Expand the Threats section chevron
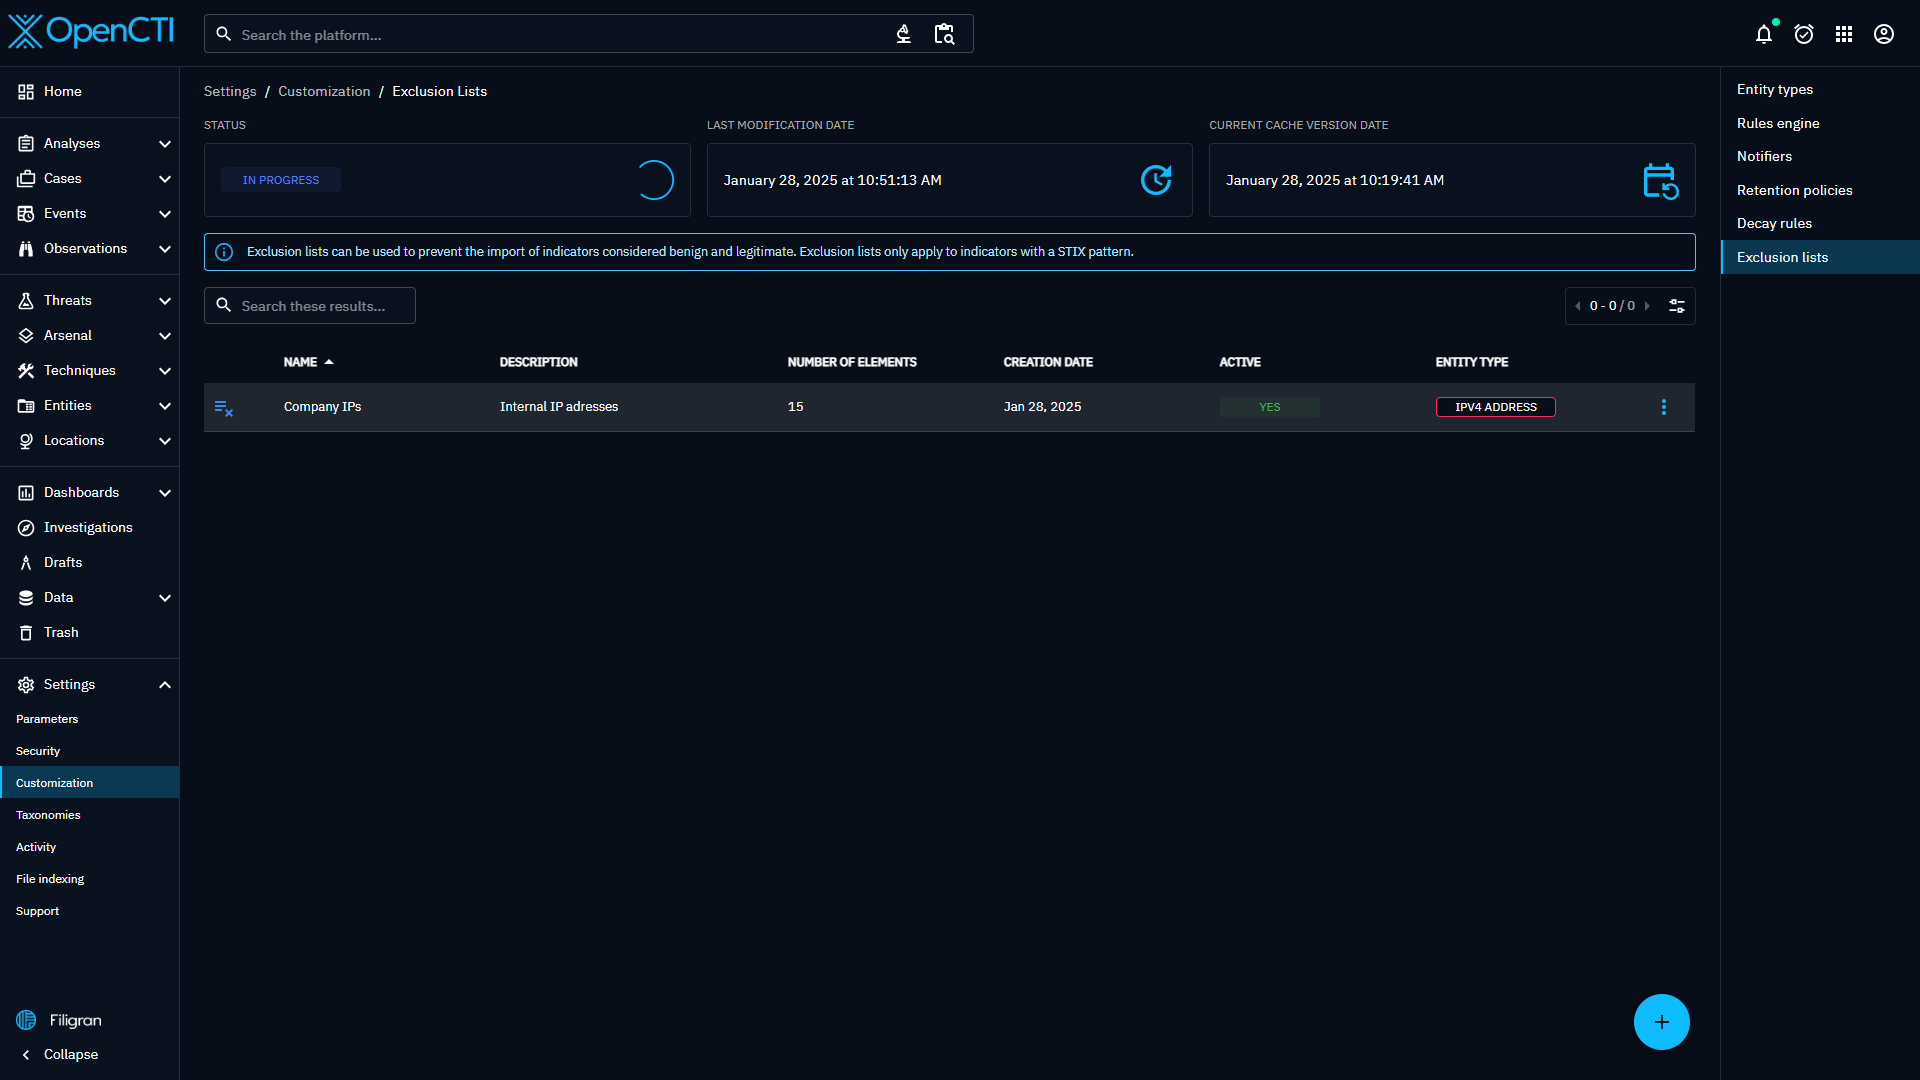Viewport: 1920px width, 1080px height. tap(165, 301)
